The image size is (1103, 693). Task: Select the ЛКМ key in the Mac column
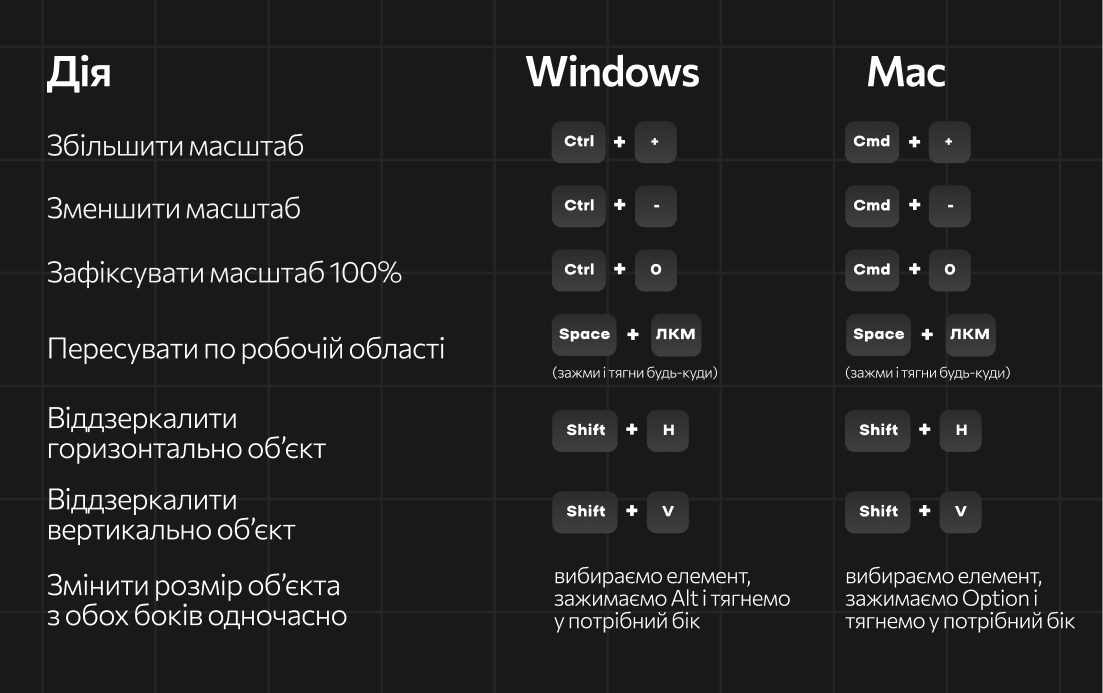969,334
